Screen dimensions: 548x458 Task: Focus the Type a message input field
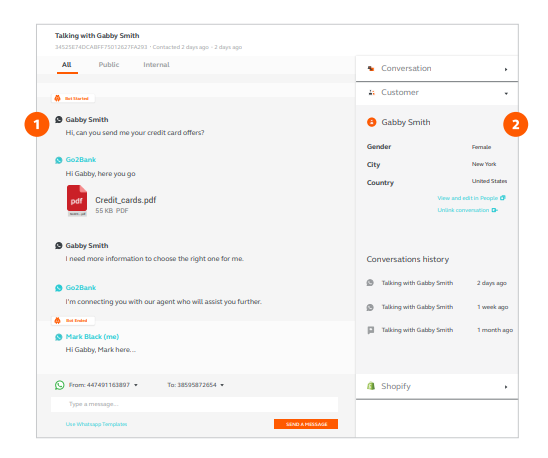pyautogui.click(x=194, y=404)
